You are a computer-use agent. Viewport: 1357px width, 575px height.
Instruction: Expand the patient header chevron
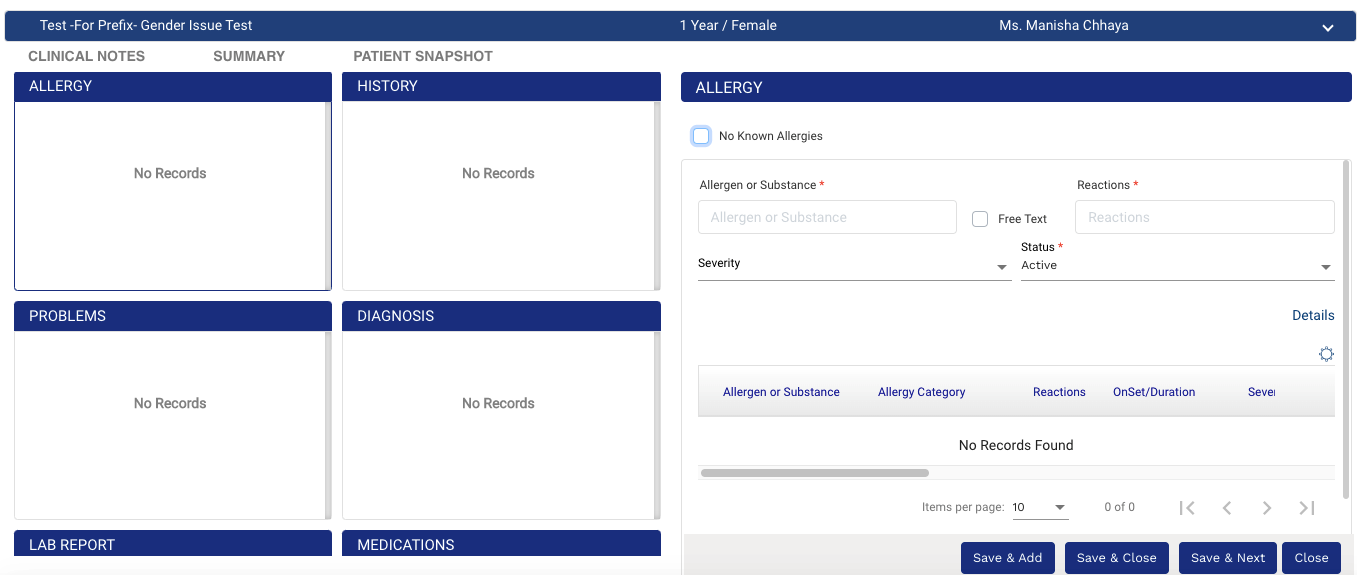point(1327,28)
